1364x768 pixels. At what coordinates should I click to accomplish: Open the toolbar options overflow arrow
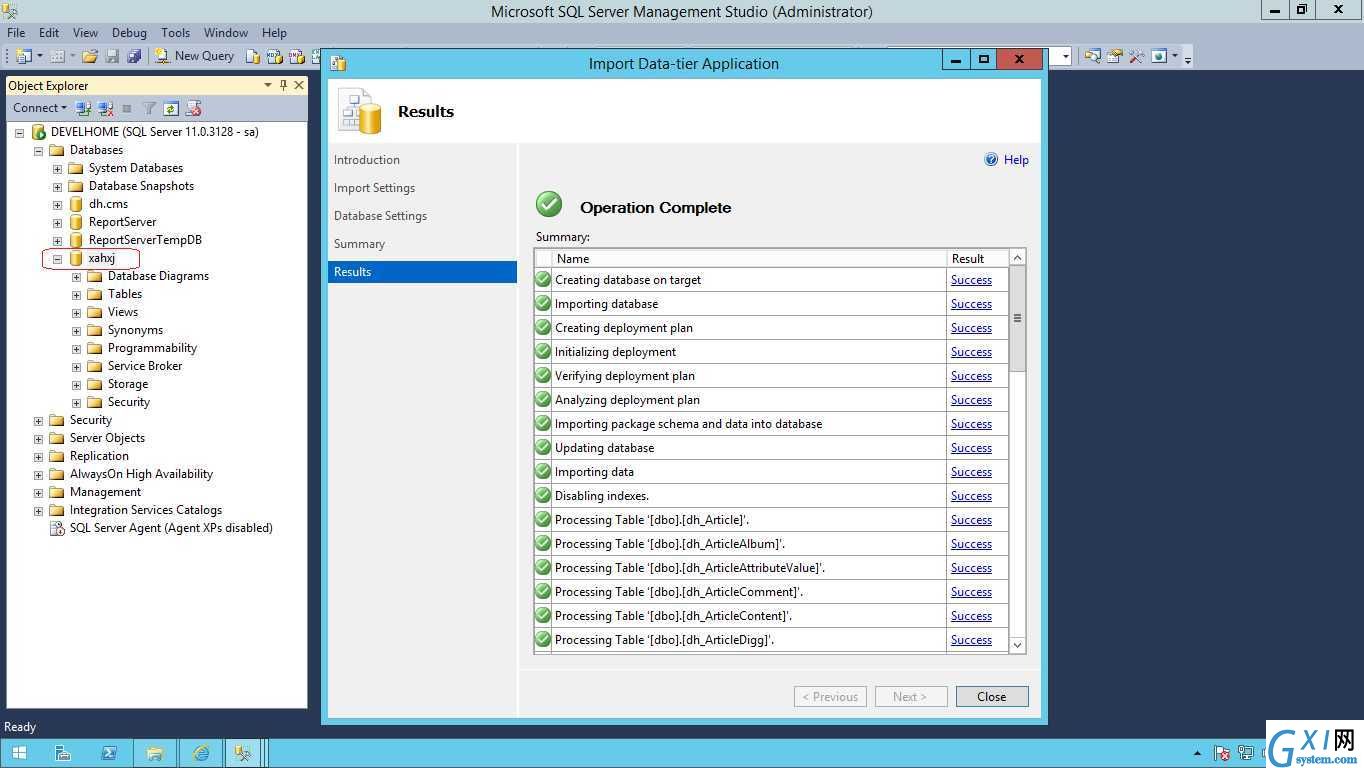coord(1188,60)
